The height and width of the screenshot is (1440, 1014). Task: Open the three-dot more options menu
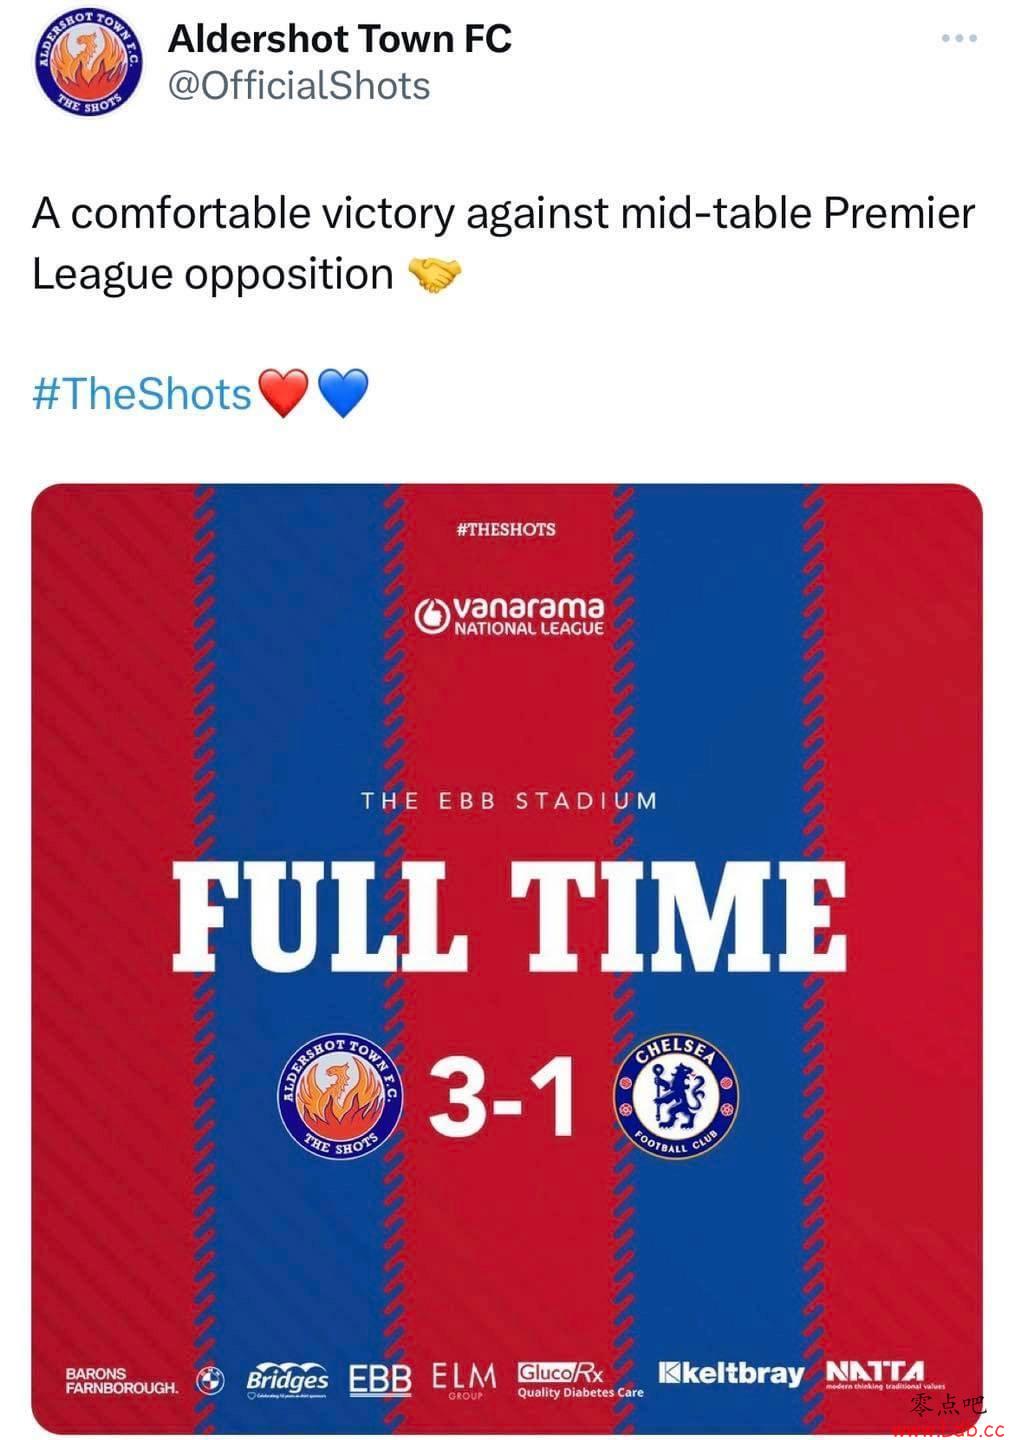click(x=959, y=38)
